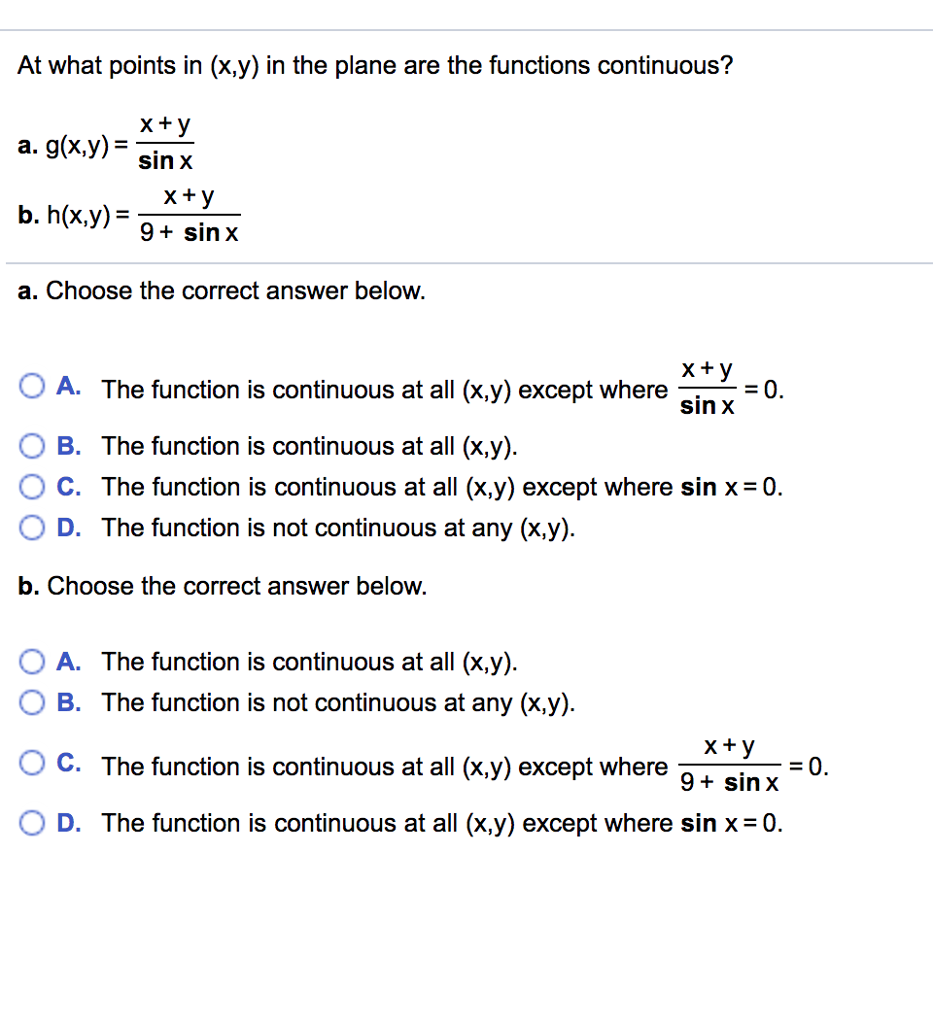This screenshot has height=1024, width=933.
Task: Click the radio circle next to part a option A
Action: coord(32,387)
